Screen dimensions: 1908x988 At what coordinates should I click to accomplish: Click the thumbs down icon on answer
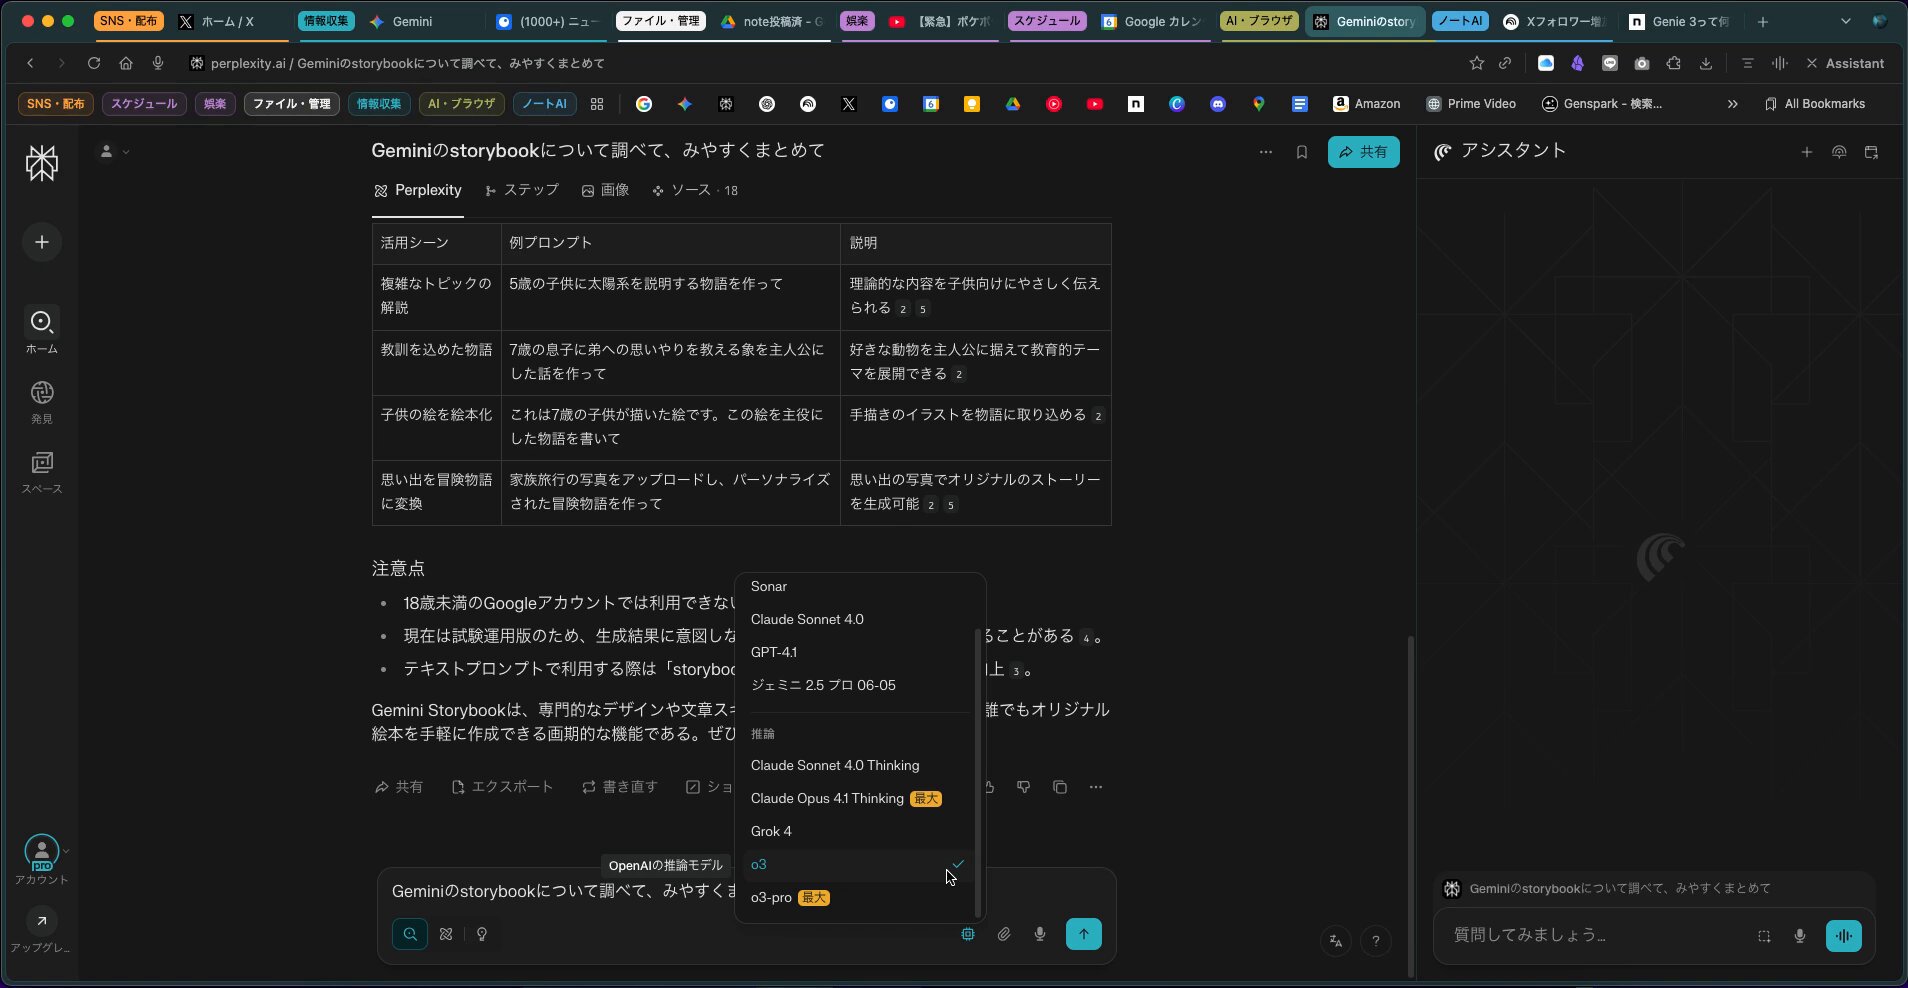pyautogui.click(x=1024, y=787)
